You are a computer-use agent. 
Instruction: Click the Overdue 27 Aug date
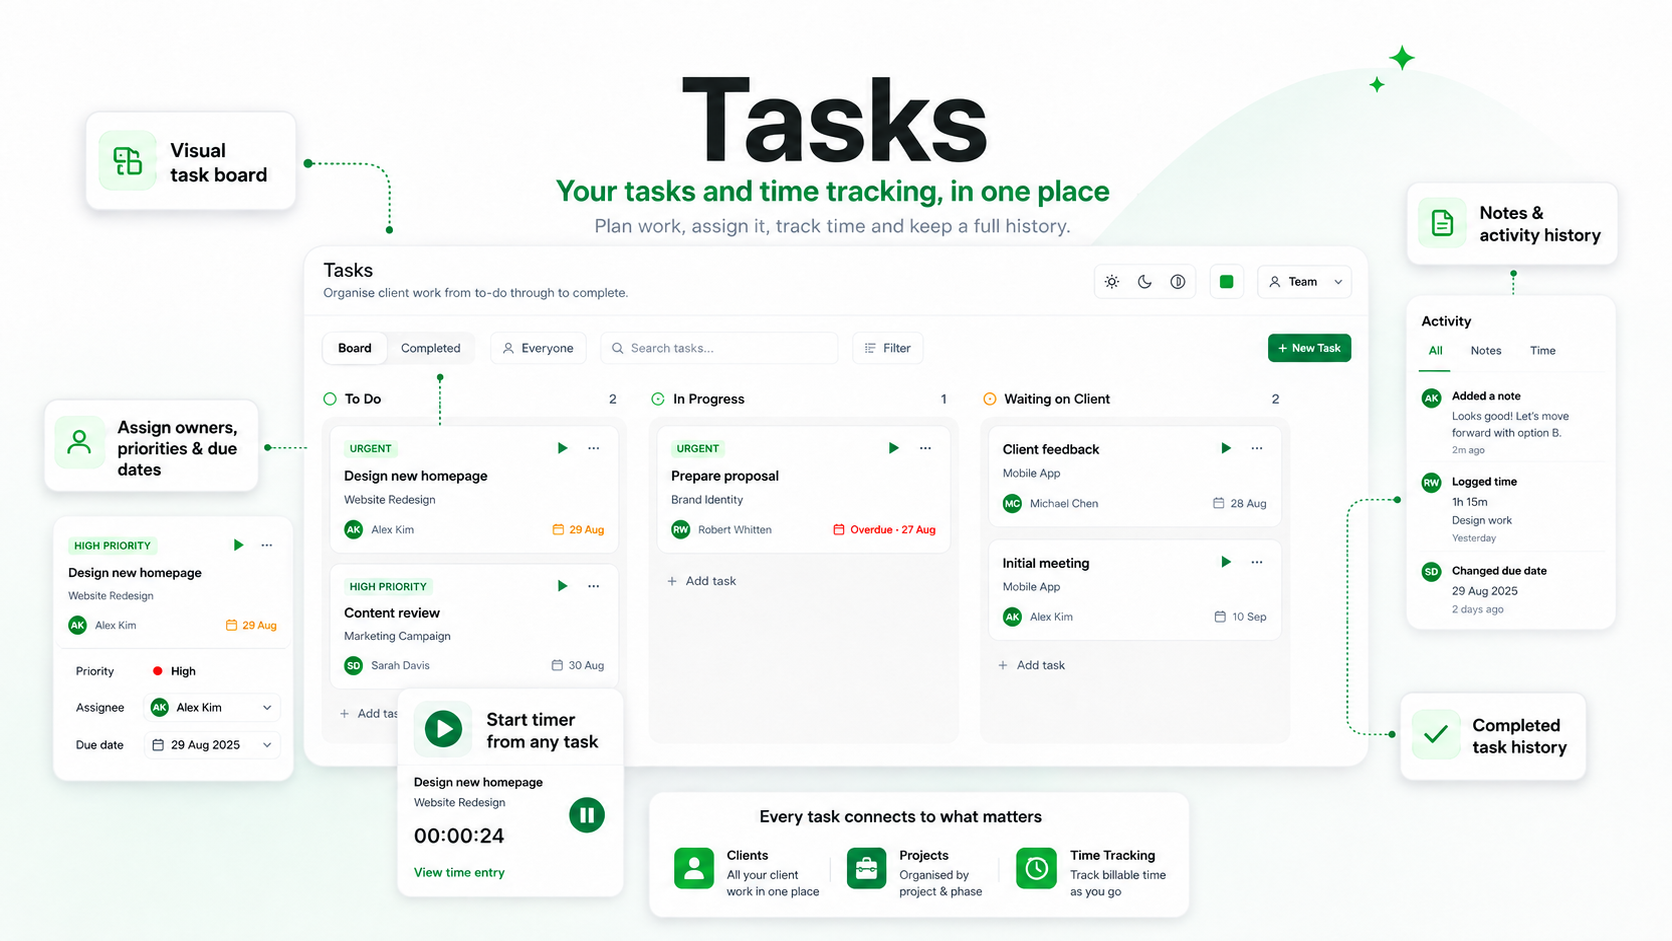(884, 530)
